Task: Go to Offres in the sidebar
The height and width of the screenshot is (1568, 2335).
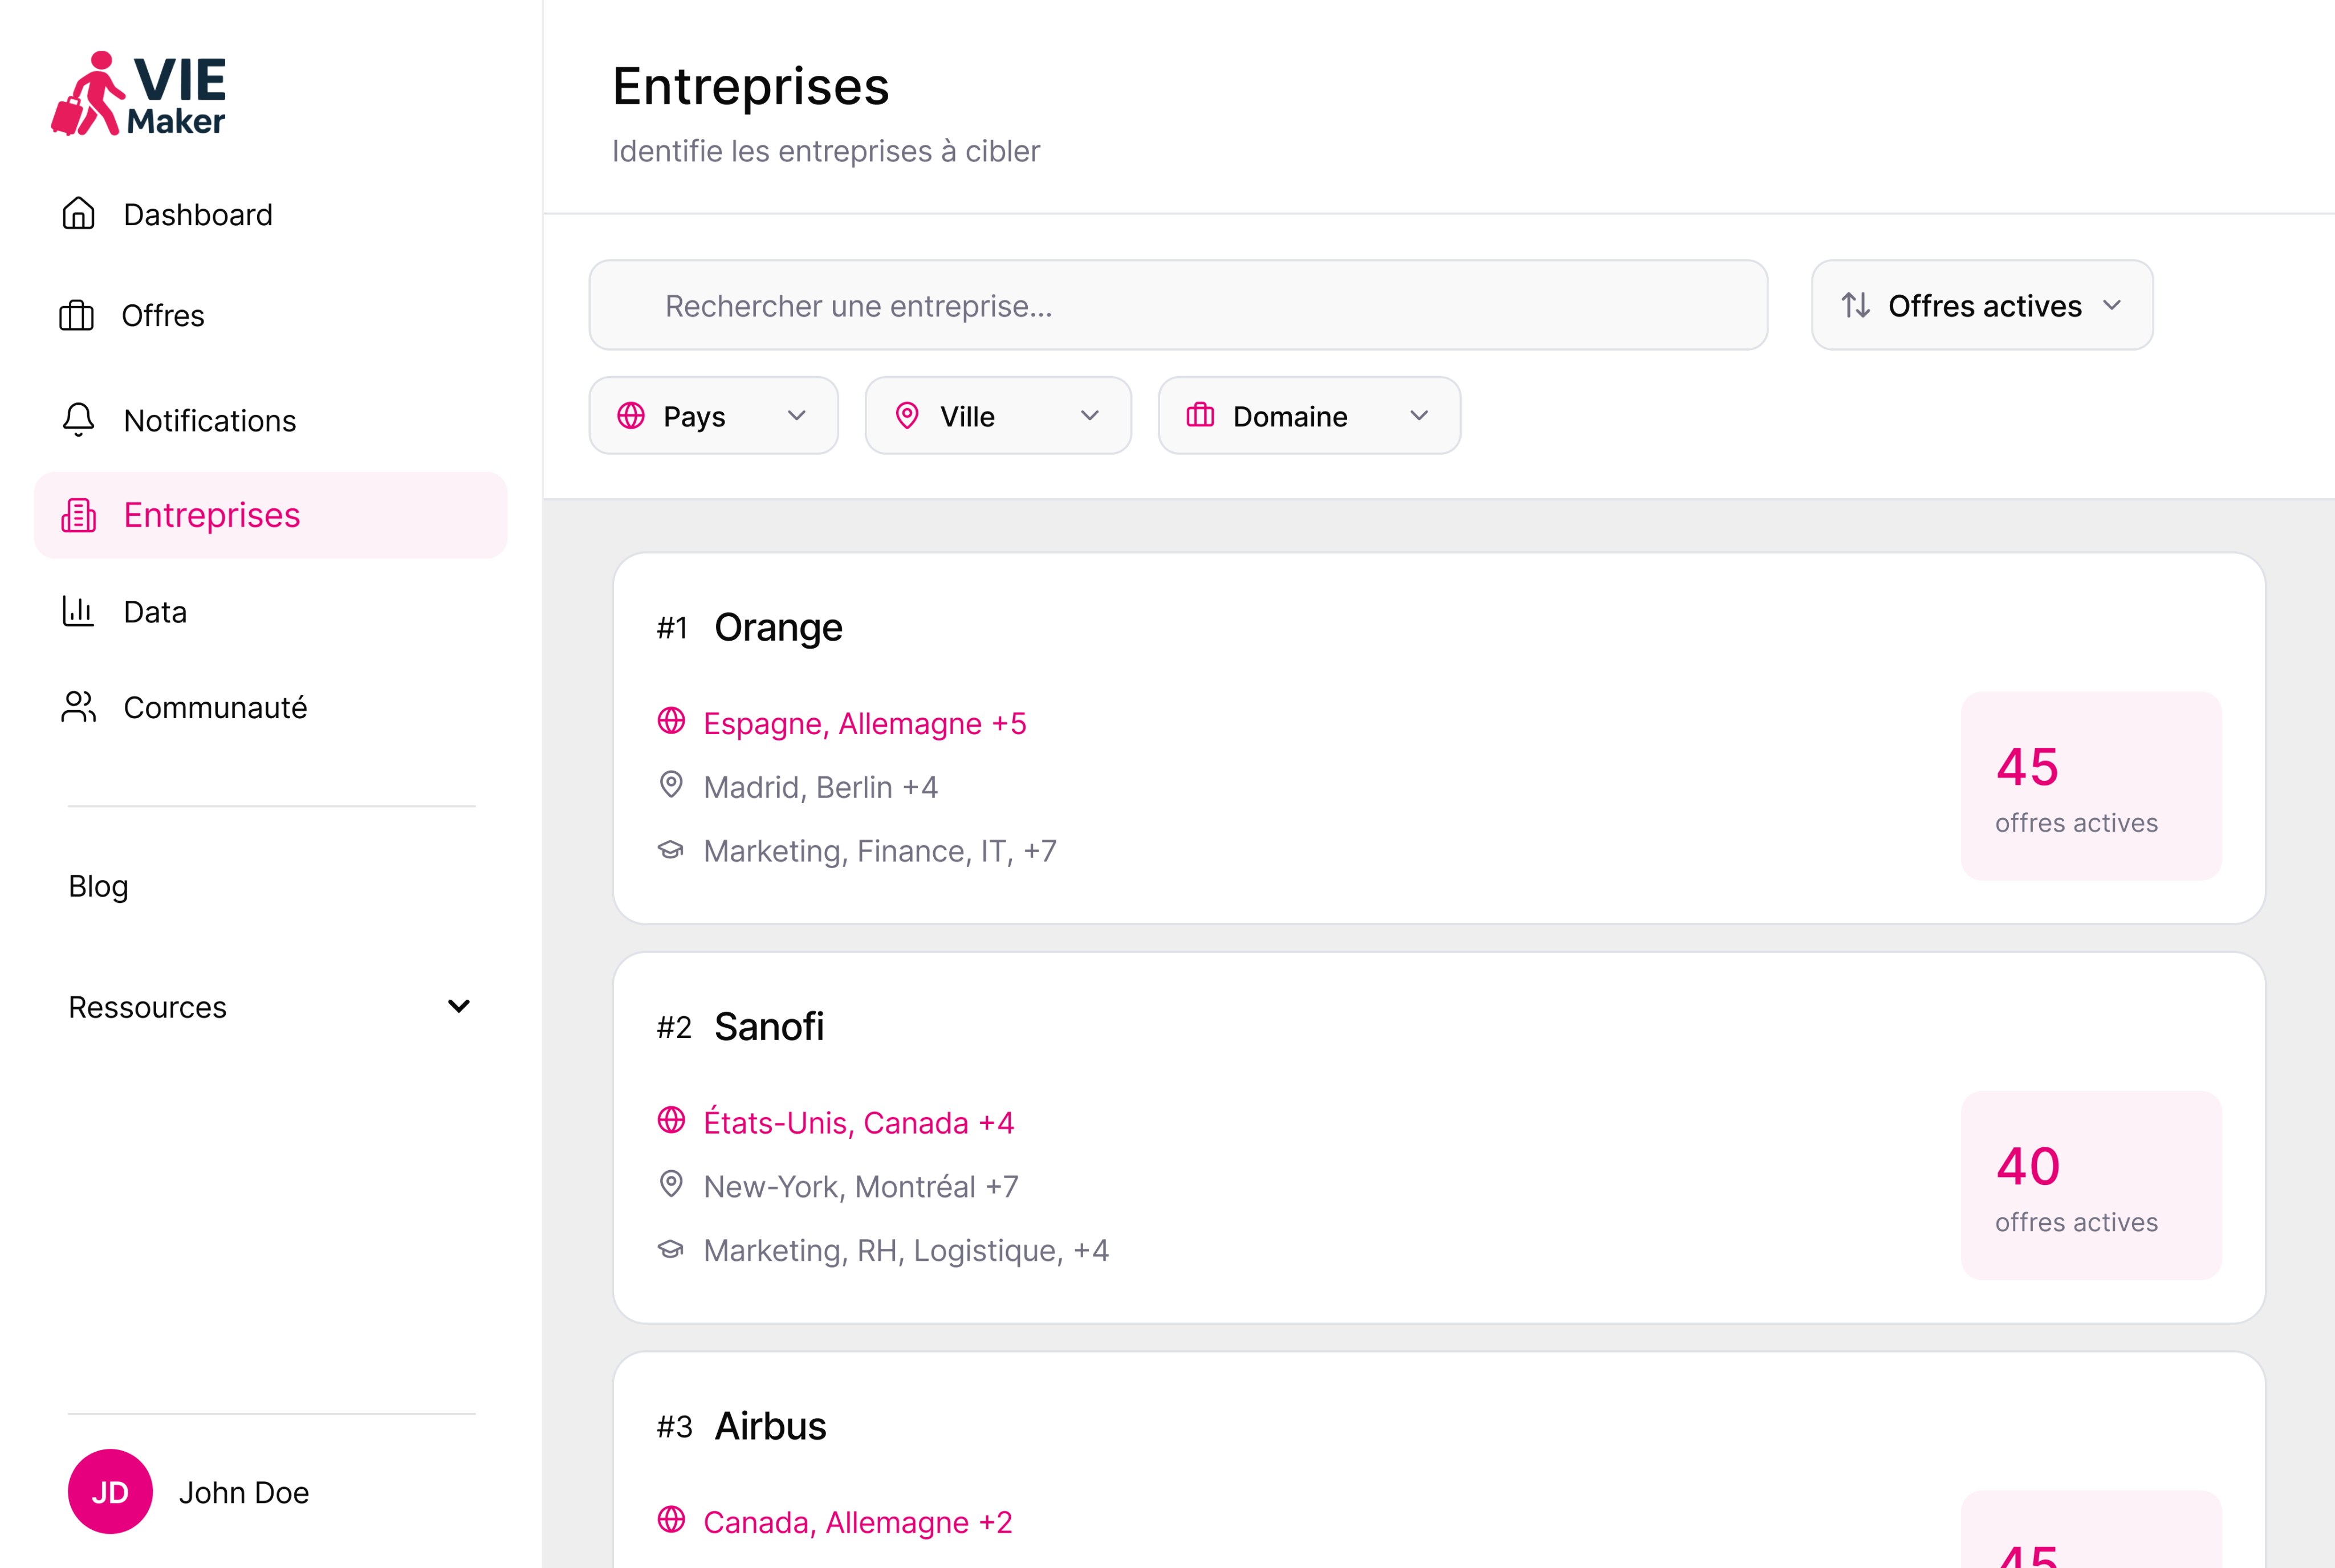Action: click(x=271, y=315)
